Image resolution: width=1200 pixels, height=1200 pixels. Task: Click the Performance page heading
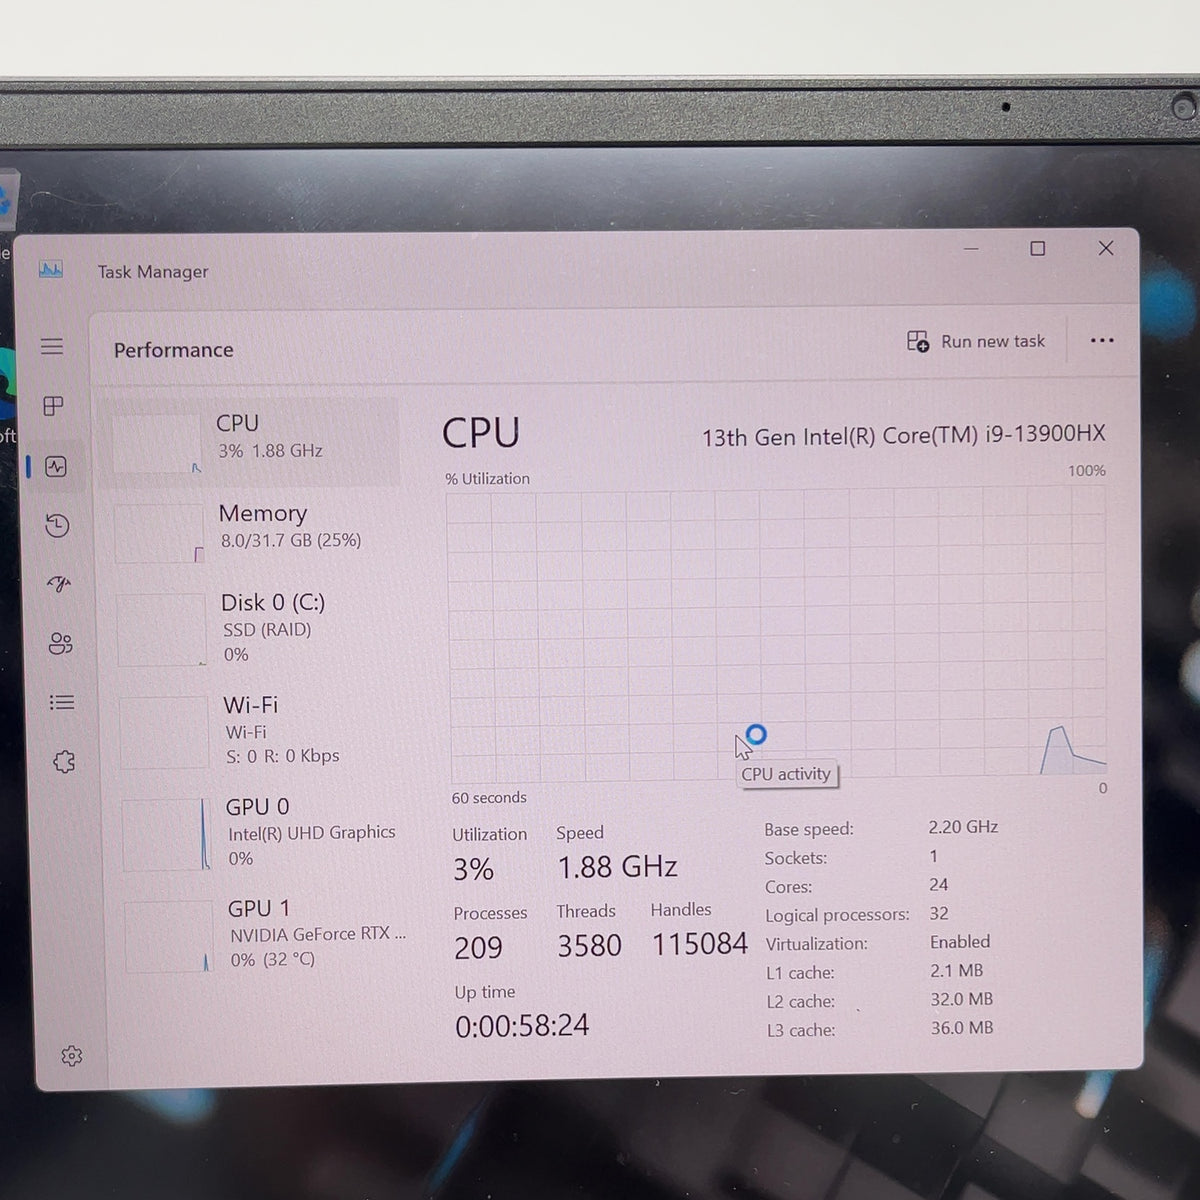(173, 350)
